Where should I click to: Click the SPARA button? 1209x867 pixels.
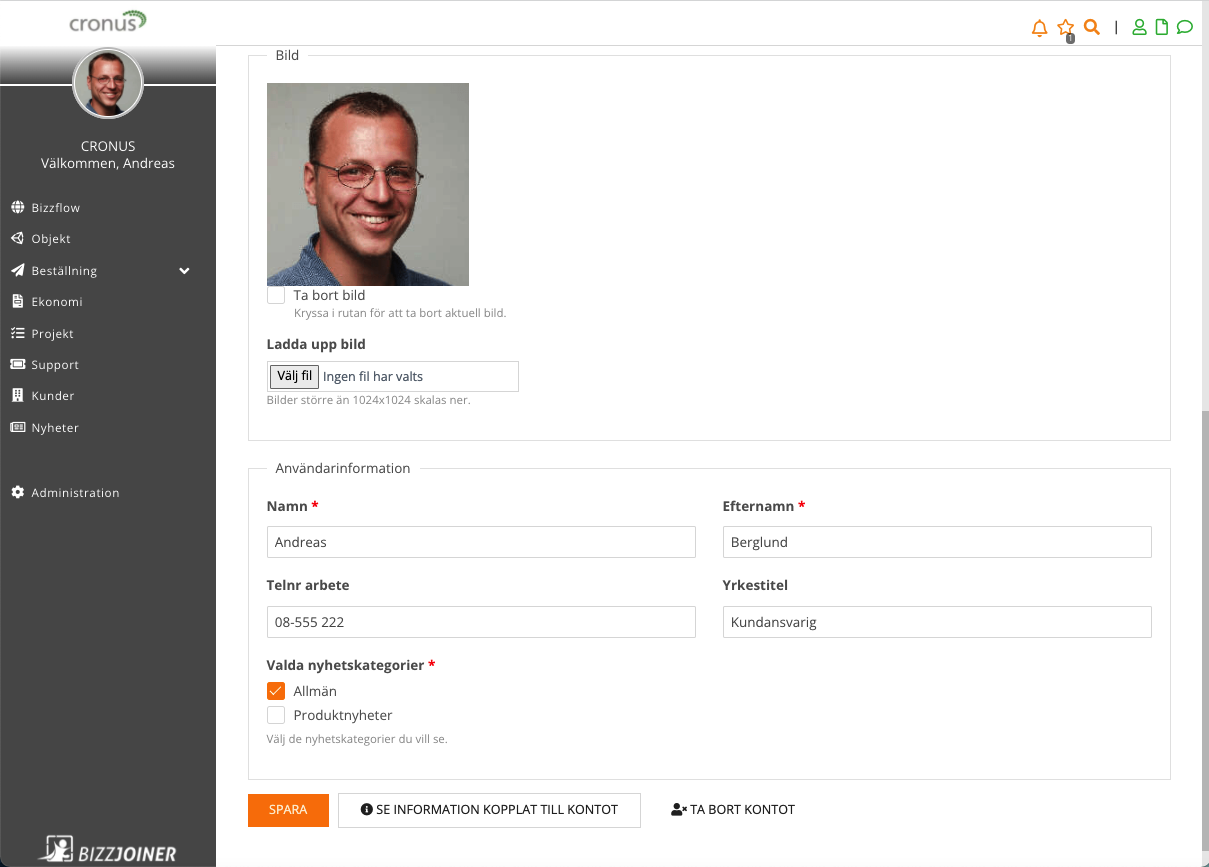[x=288, y=810]
